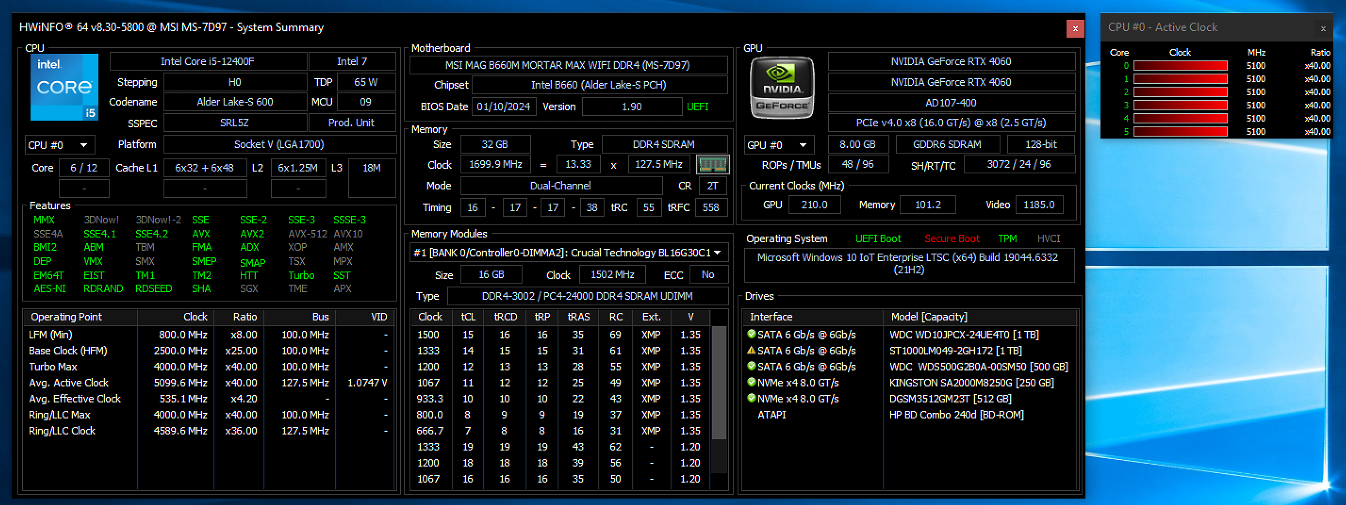Image resolution: width=1346 pixels, height=505 pixels.
Task: Click the 65 W TDP value
Action: click(366, 82)
